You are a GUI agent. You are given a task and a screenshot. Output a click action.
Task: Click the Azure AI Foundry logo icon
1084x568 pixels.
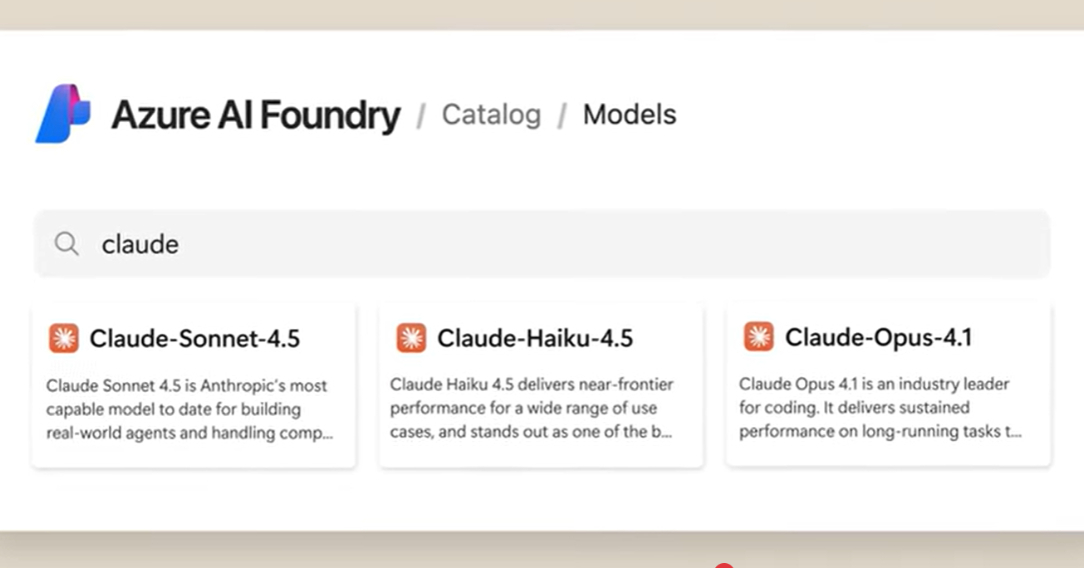(62, 114)
